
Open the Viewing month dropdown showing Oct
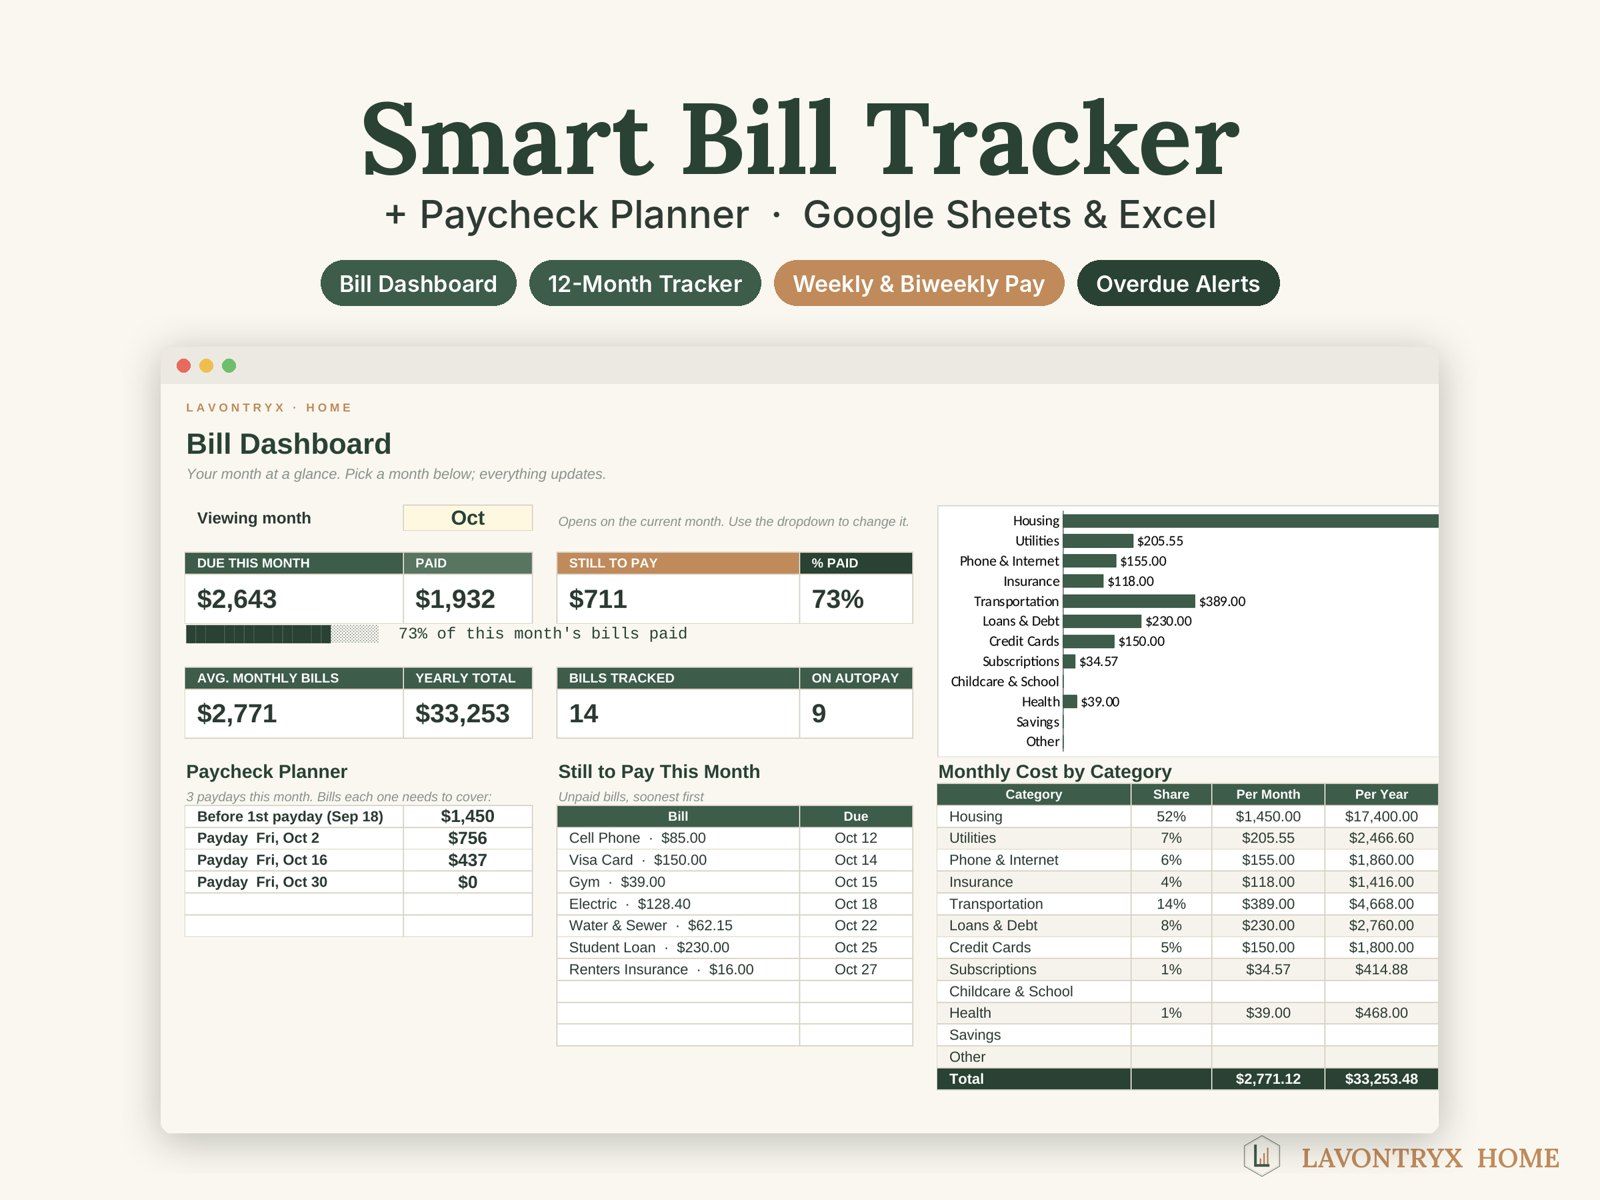(467, 518)
